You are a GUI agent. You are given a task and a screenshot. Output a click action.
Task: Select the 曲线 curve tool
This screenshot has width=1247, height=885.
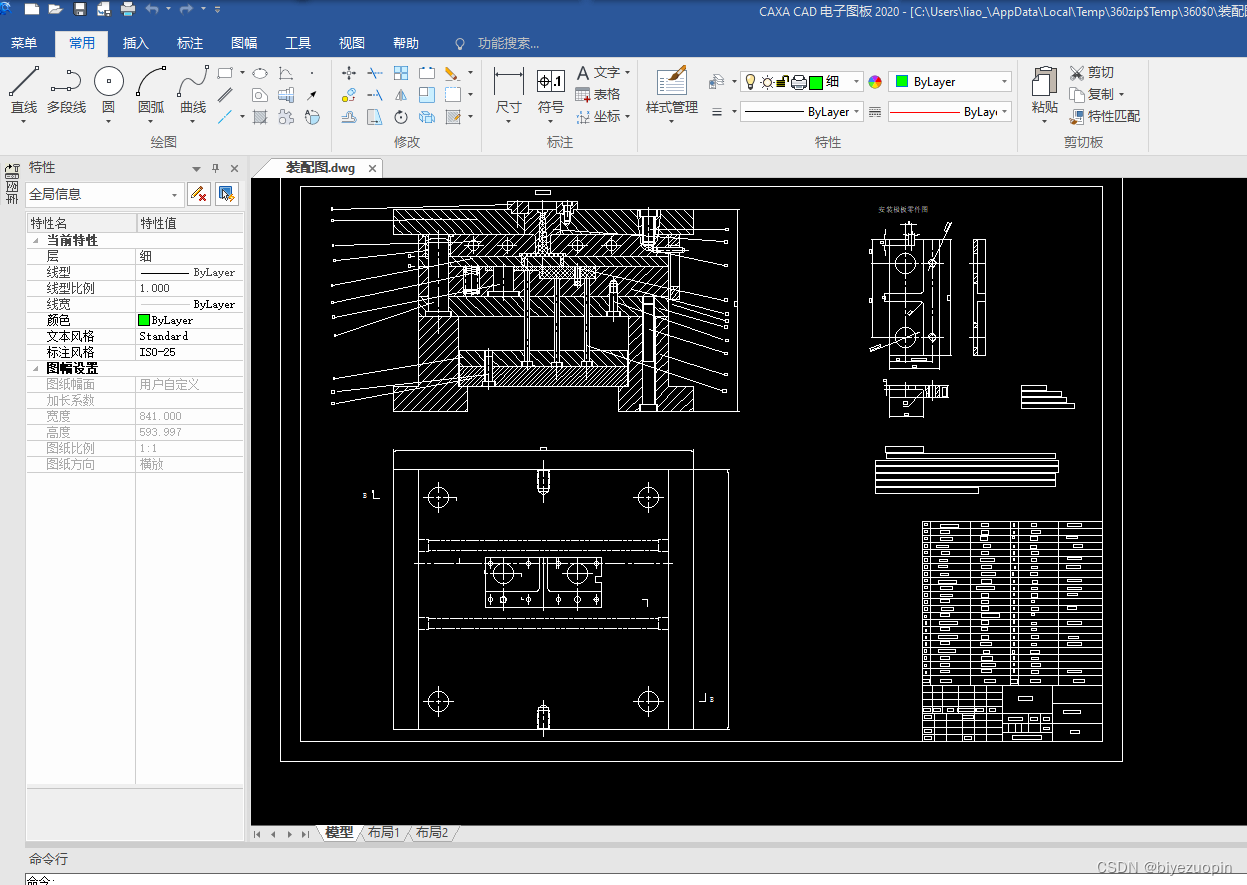(x=193, y=92)
